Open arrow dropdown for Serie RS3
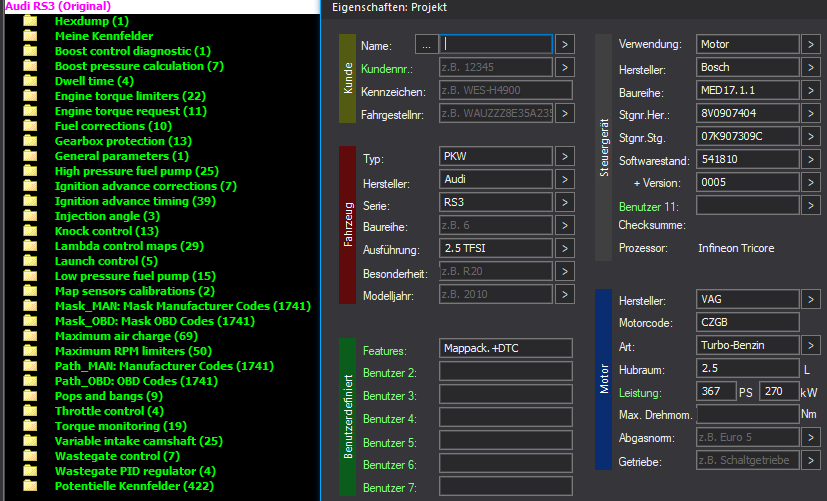 click(564, 203)
